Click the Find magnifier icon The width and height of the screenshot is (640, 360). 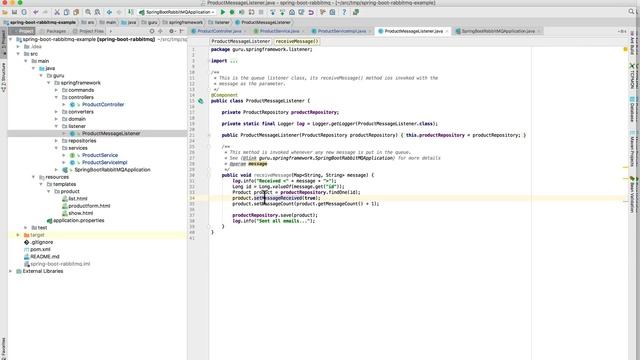tap(88, 12)
